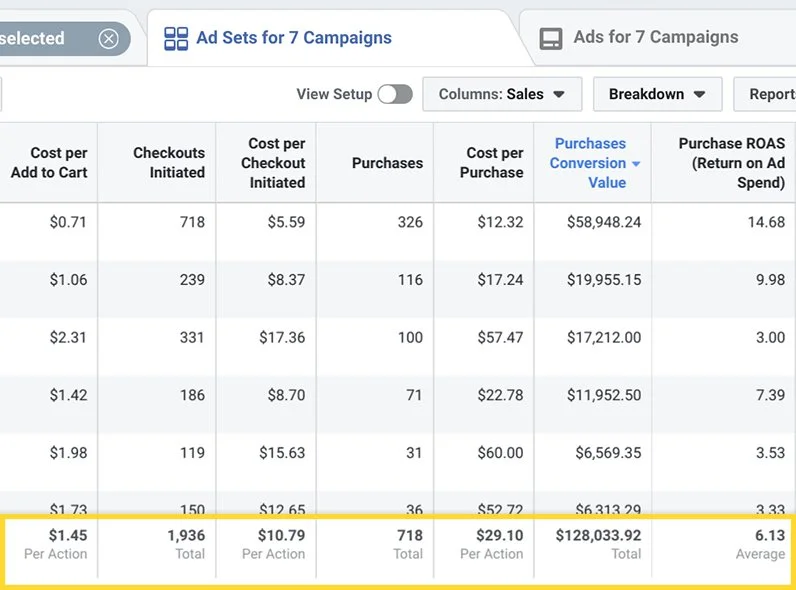The image size is (796, 590).
Task: Click the Ad Sets grid icon
Action: click(x=176, y=39)
